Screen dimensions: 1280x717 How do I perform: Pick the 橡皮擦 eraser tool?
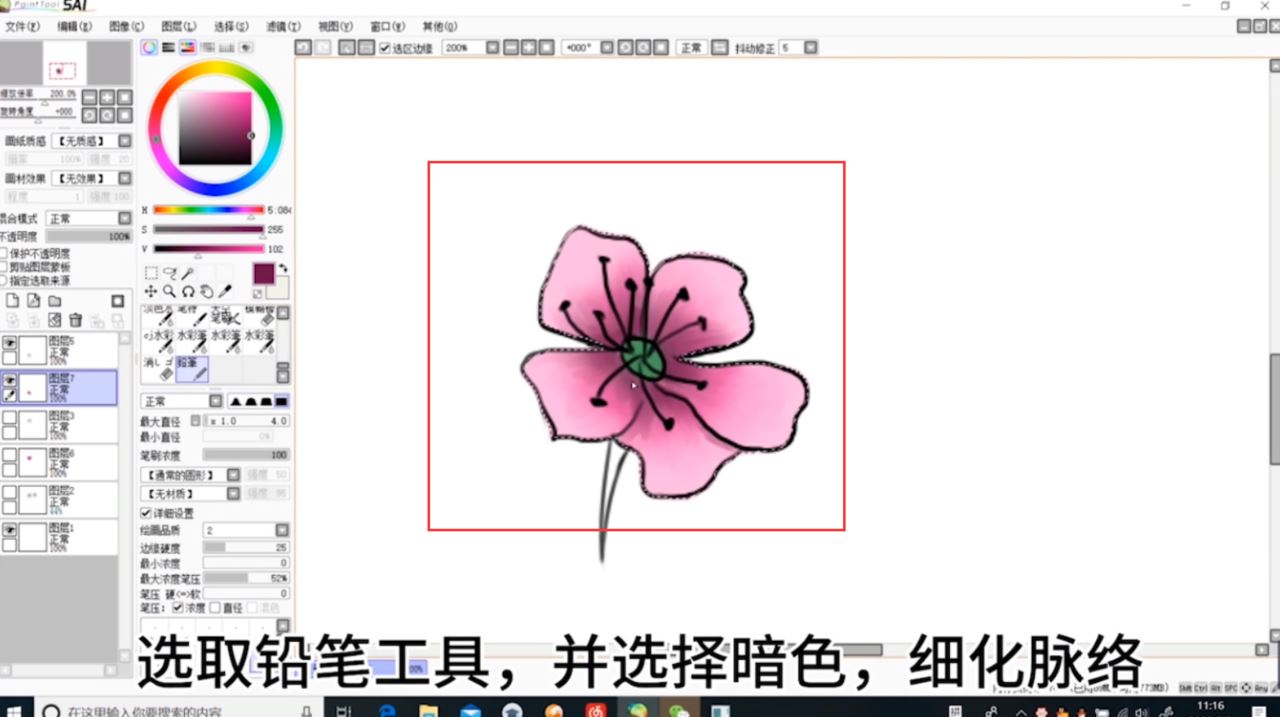pyautogui.click(x=160, y=369)
